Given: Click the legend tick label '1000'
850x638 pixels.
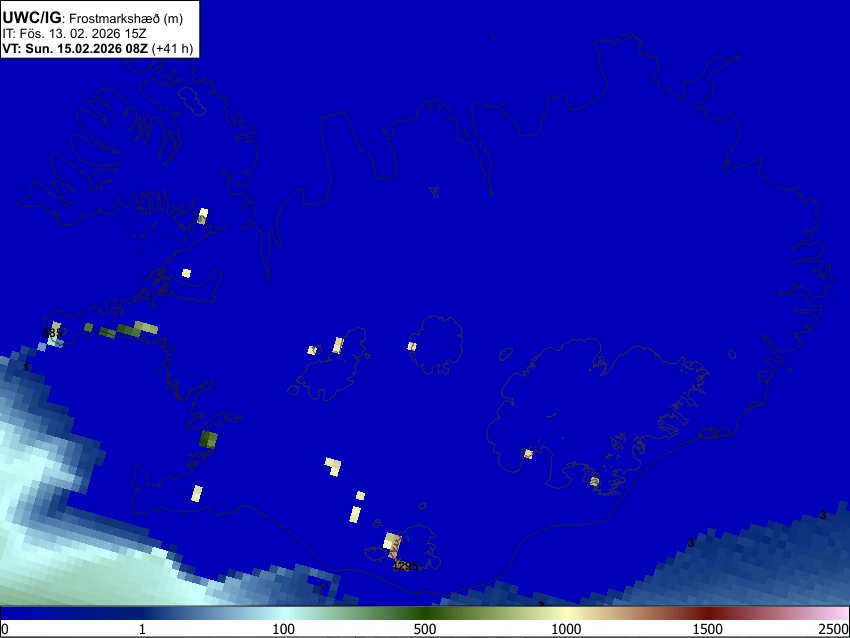Looking at the screenshot, I should point(566,629).
